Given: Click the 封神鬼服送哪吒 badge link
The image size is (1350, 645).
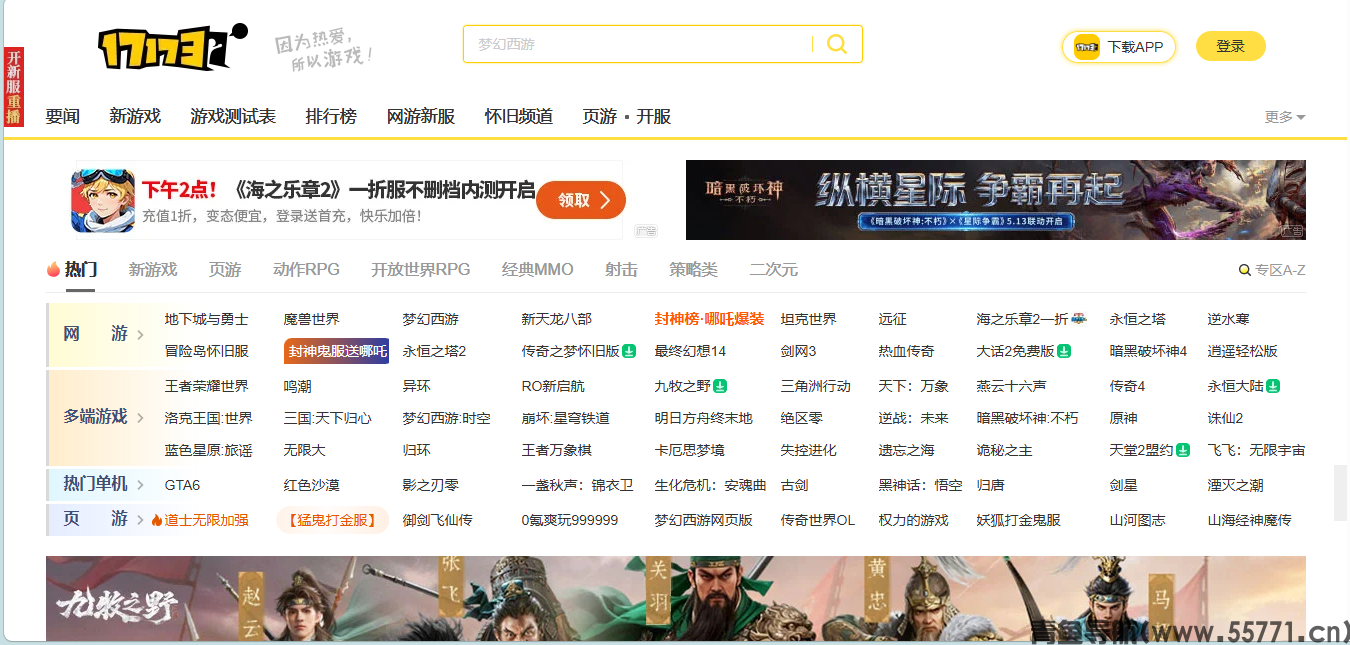Looking at the screenshot, I should click(337, 351).
